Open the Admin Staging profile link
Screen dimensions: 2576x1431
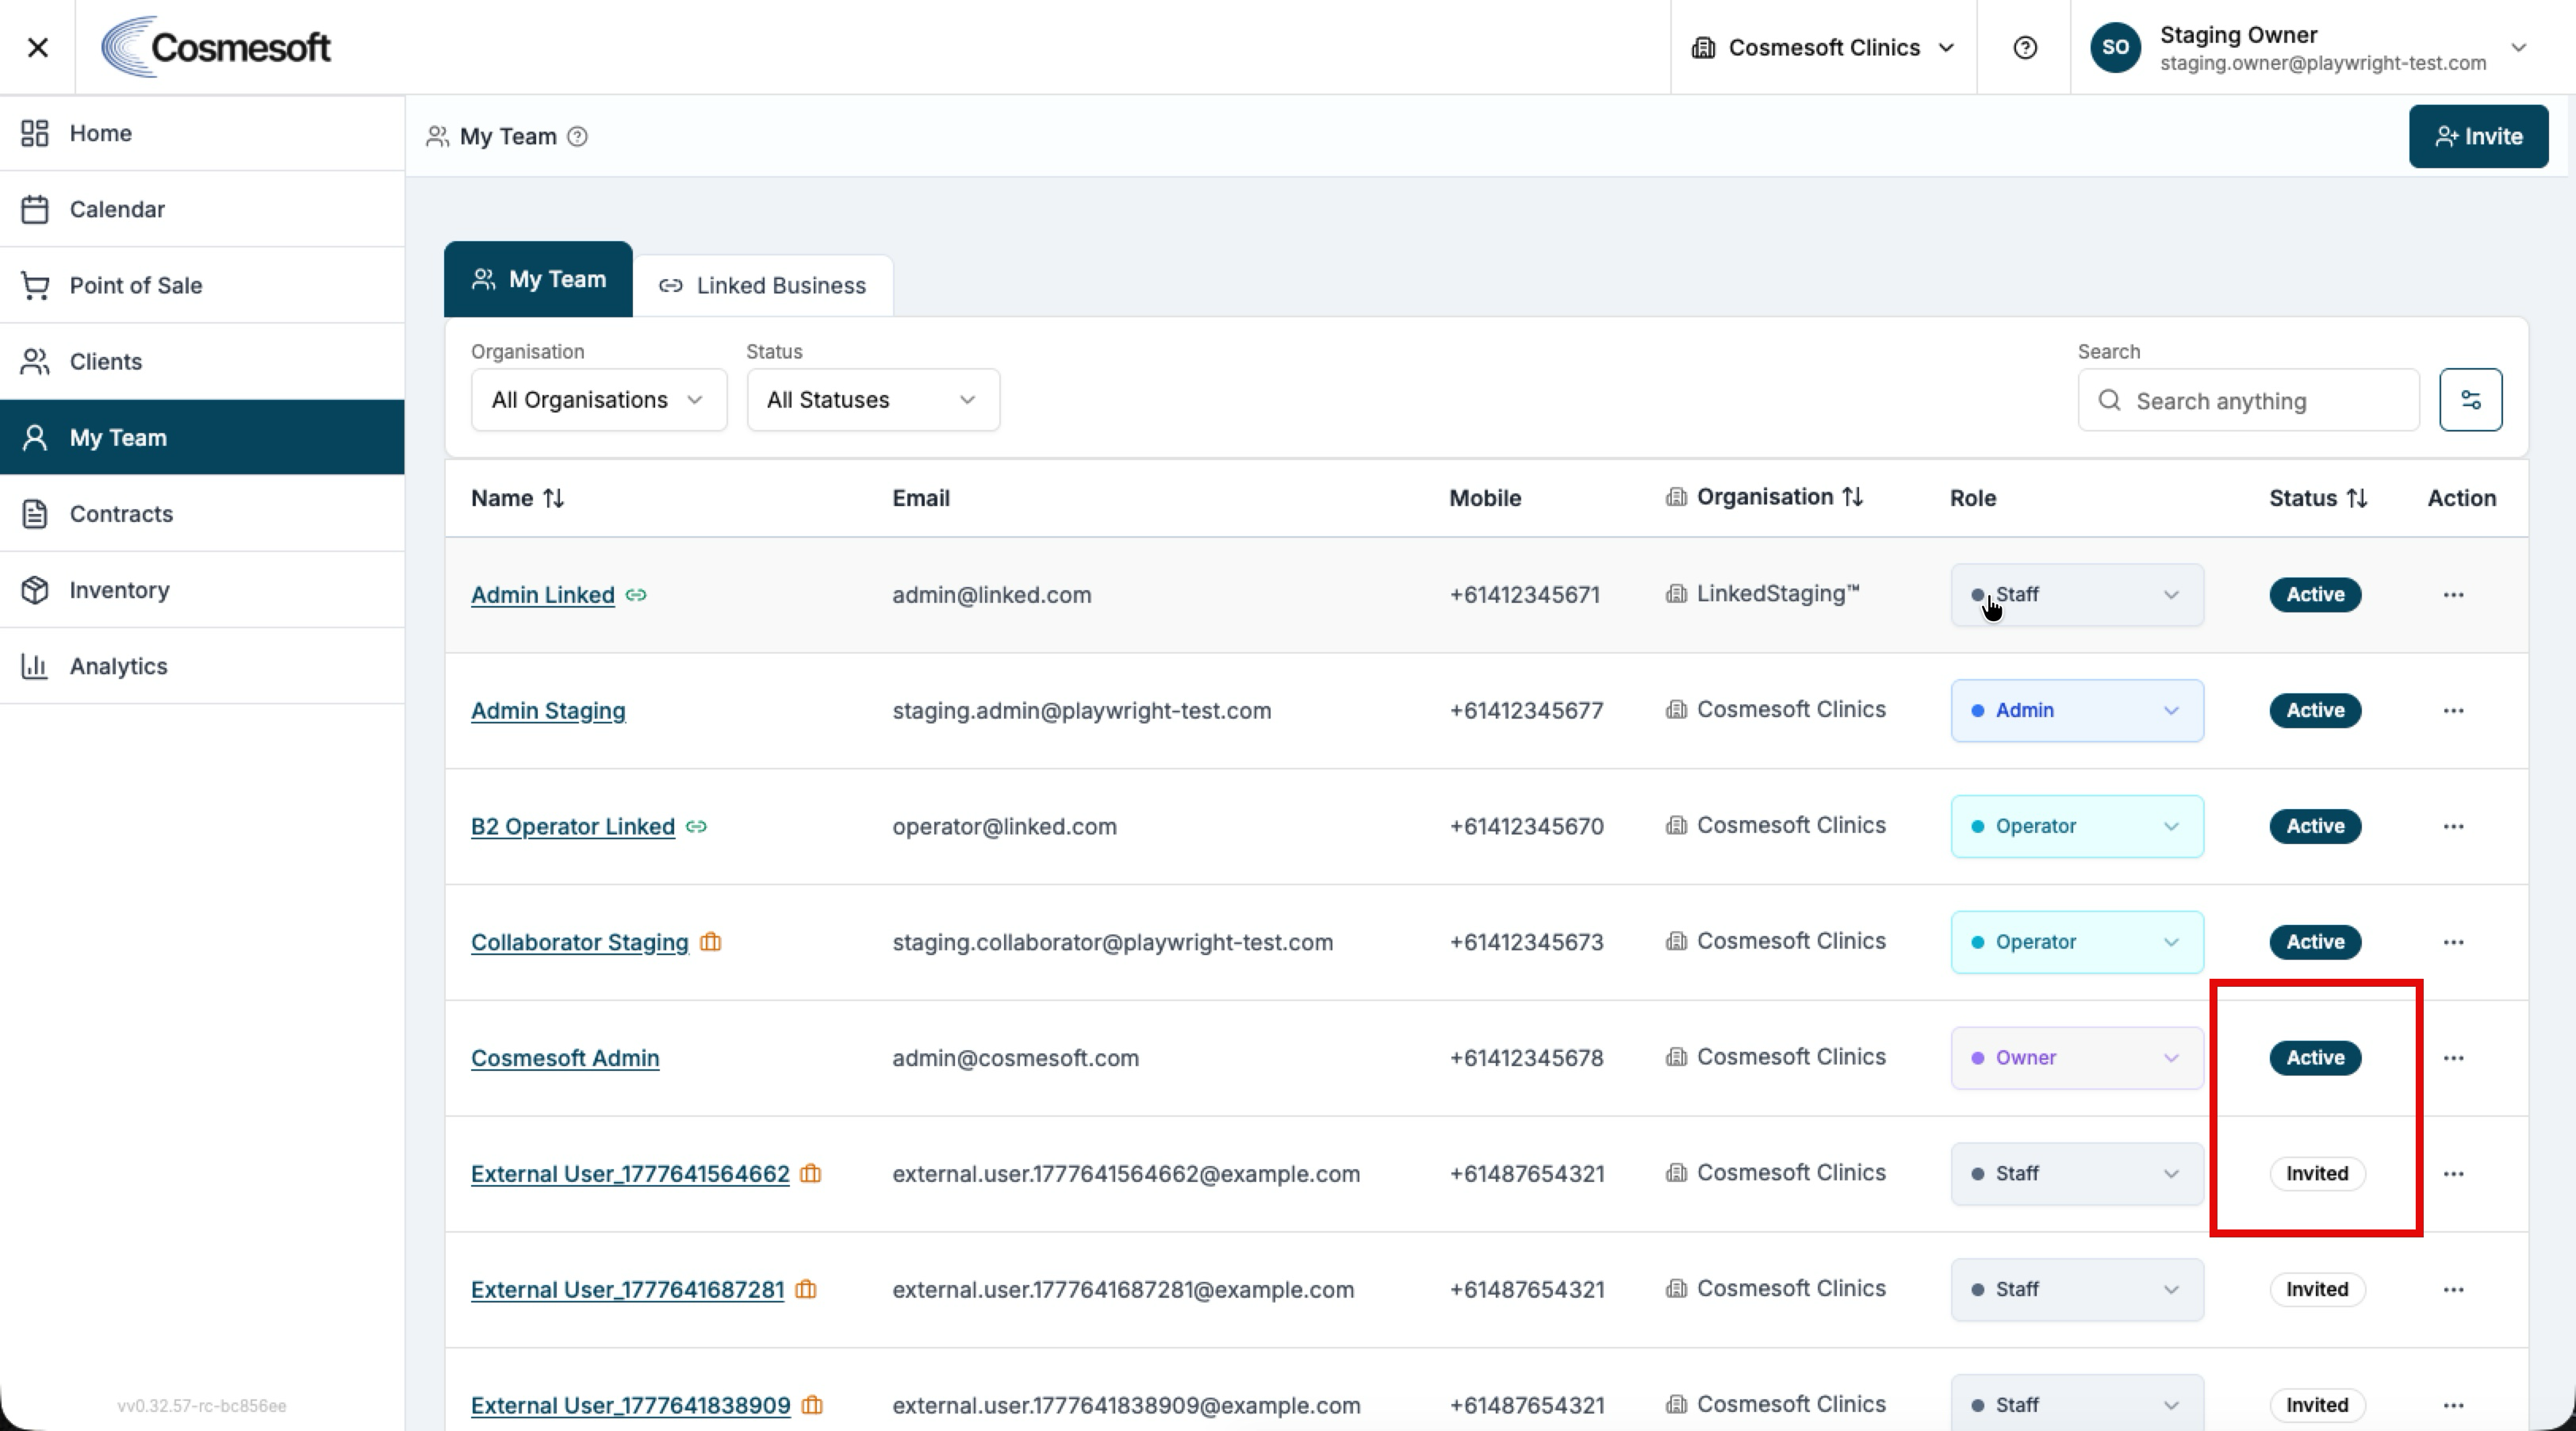tap(548, 710)
